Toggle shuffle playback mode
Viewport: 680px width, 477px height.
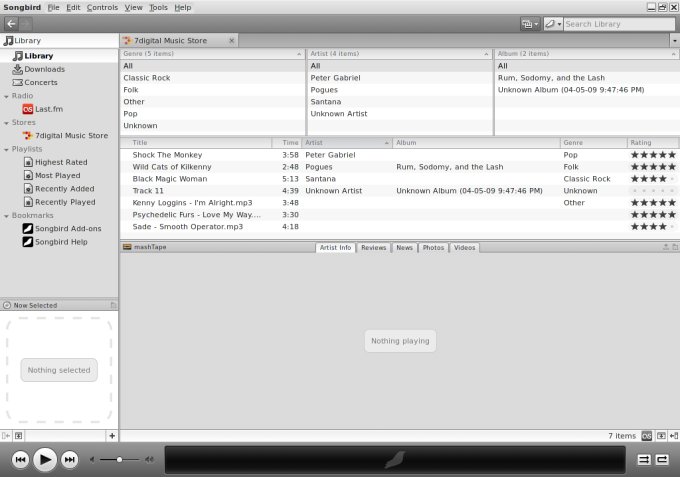[644, 459]
